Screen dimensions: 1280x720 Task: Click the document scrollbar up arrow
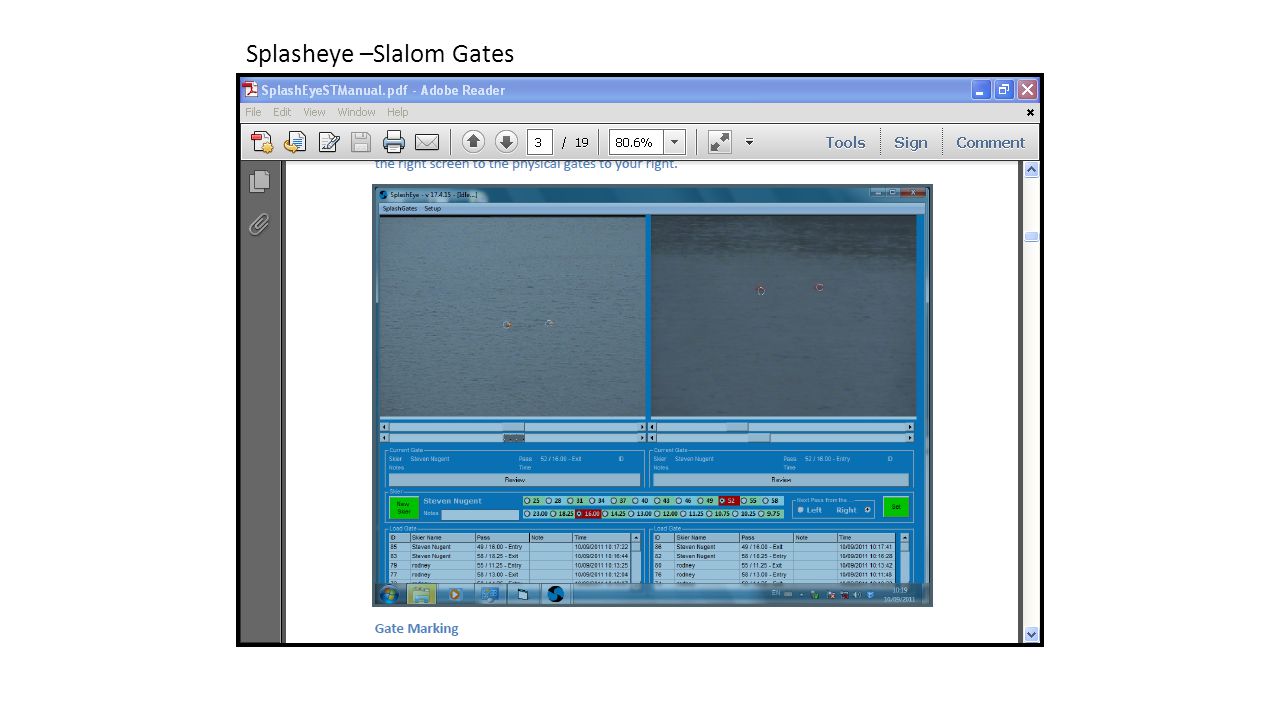pyautogui.click(x=1031, y=170)
